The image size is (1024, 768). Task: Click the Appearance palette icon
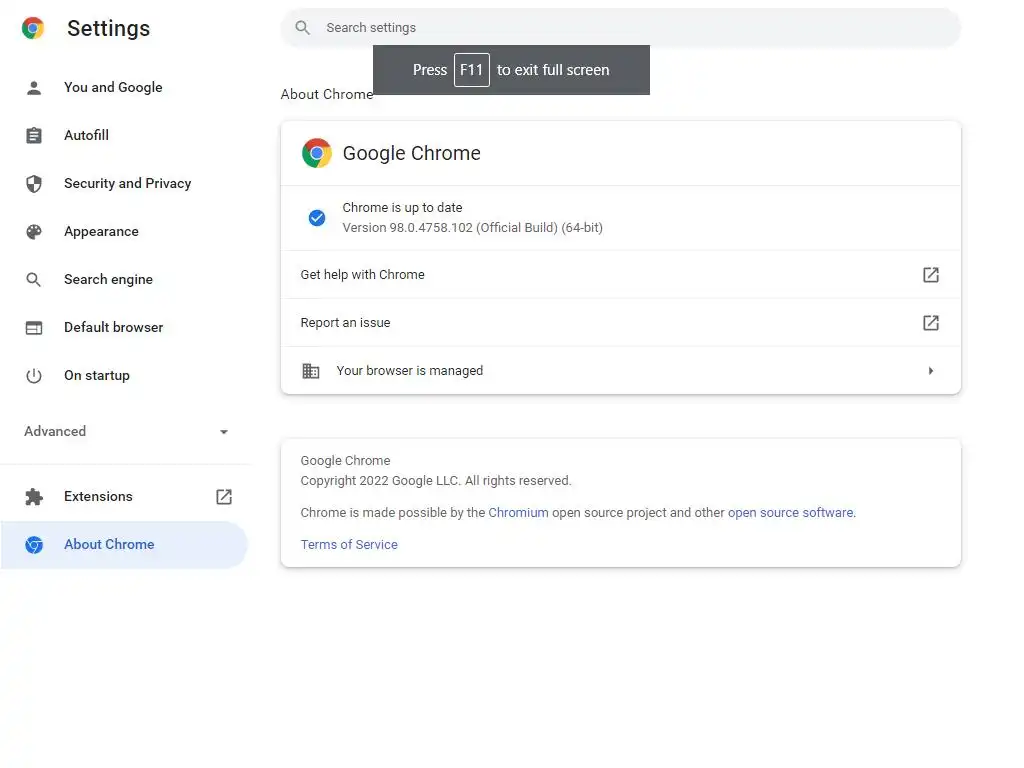pos(34,231)
